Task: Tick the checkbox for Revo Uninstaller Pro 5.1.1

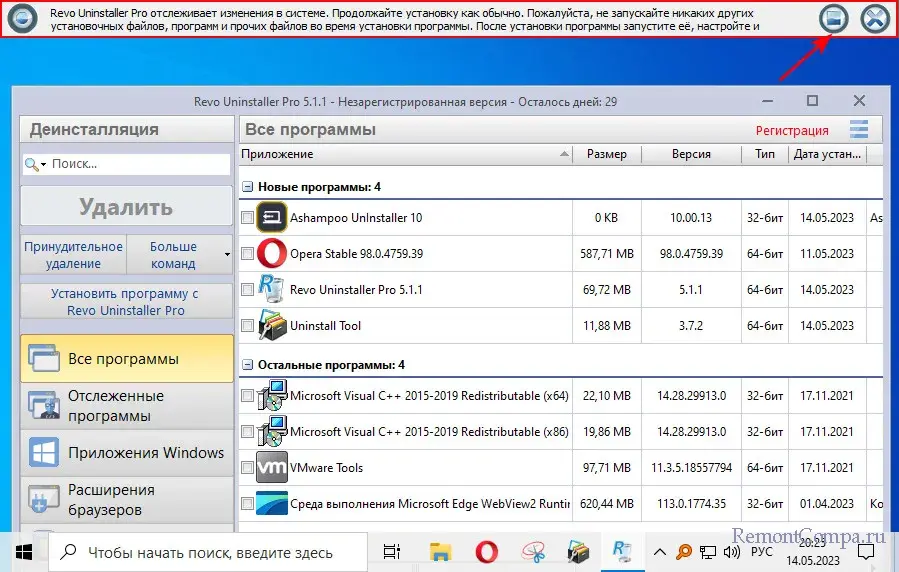Action: (x=248, y=290)
